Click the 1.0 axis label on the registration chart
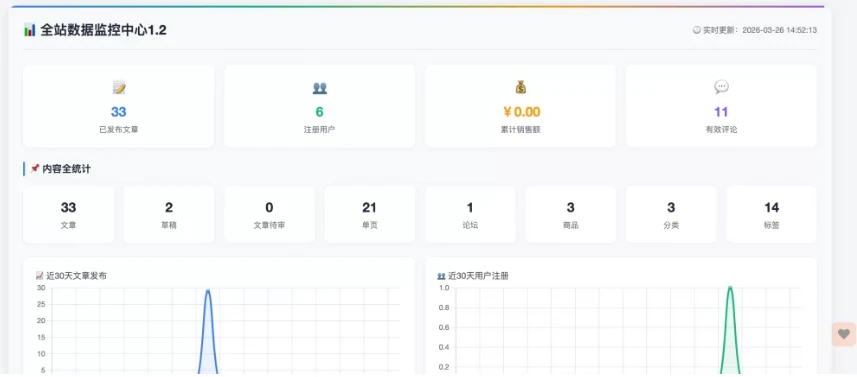Image resolution: width=857 pixels, height=377 pixels. coord(444,288)
